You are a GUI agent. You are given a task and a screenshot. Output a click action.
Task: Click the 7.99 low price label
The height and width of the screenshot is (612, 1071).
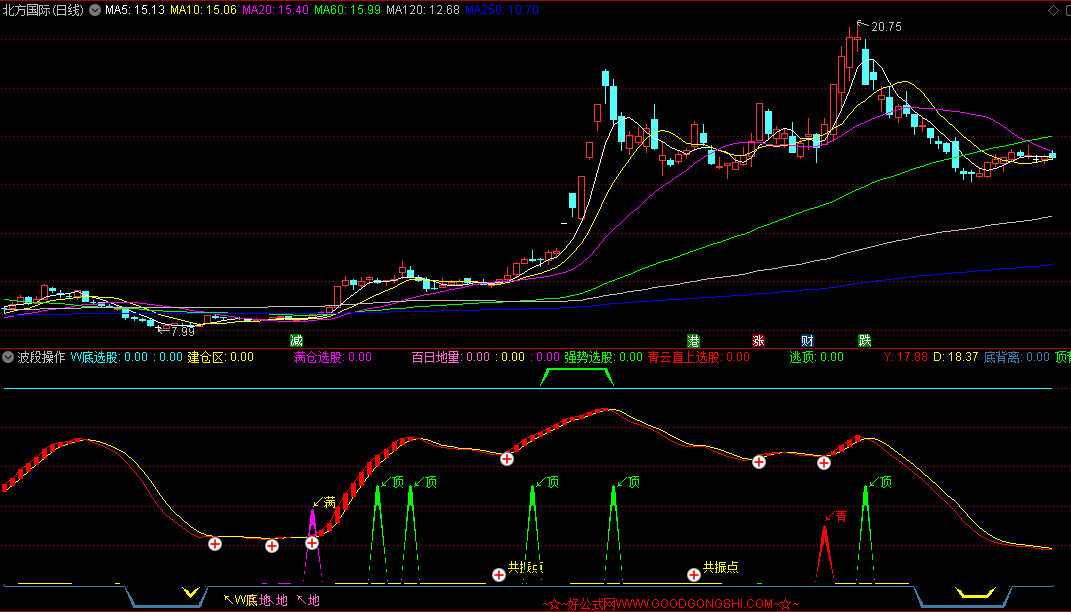[182, 331]
